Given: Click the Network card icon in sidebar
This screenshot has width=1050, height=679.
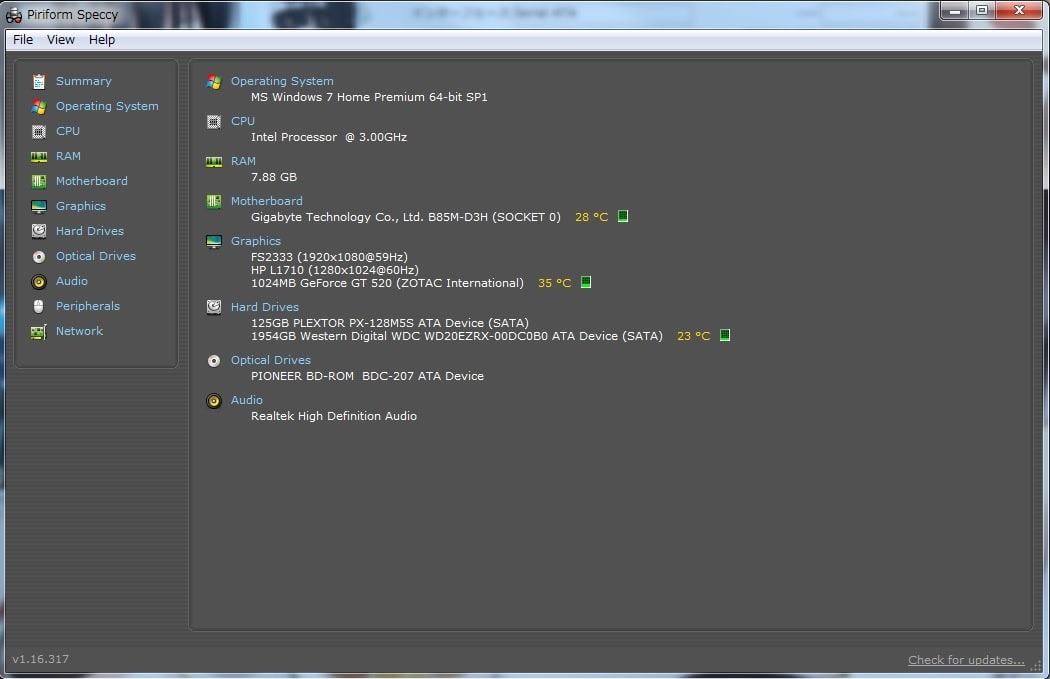Looking at the screenshot, I should pos(39,331).
